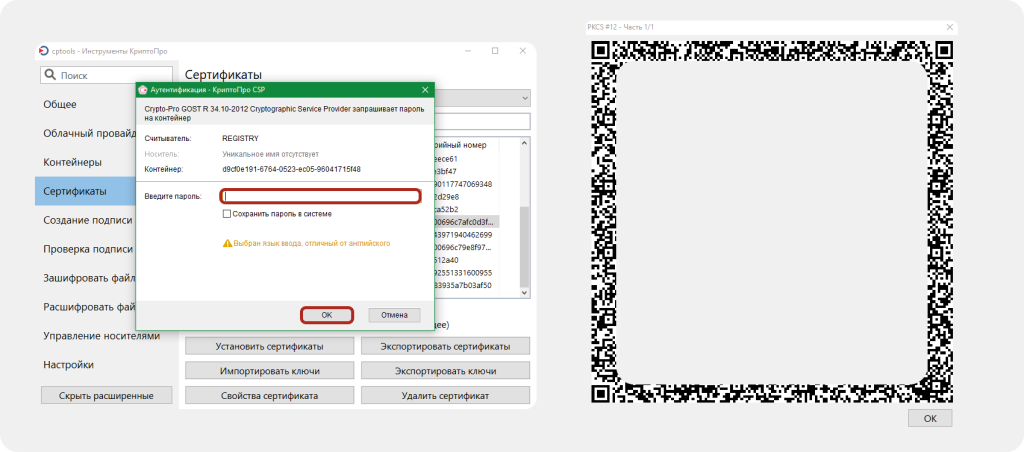Enable the save password in system checkbox

point(227,214)
